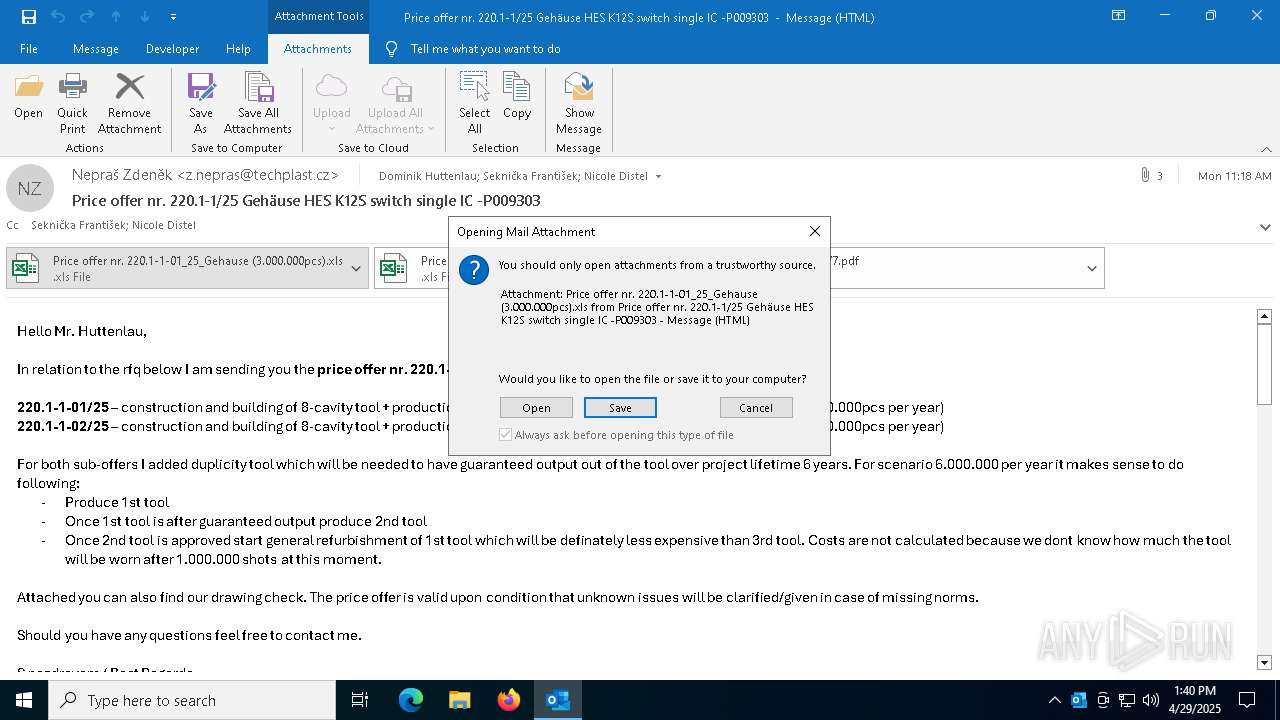Open the File menu tab
This screenshot has width=1280, height=720.
(29, 49)
